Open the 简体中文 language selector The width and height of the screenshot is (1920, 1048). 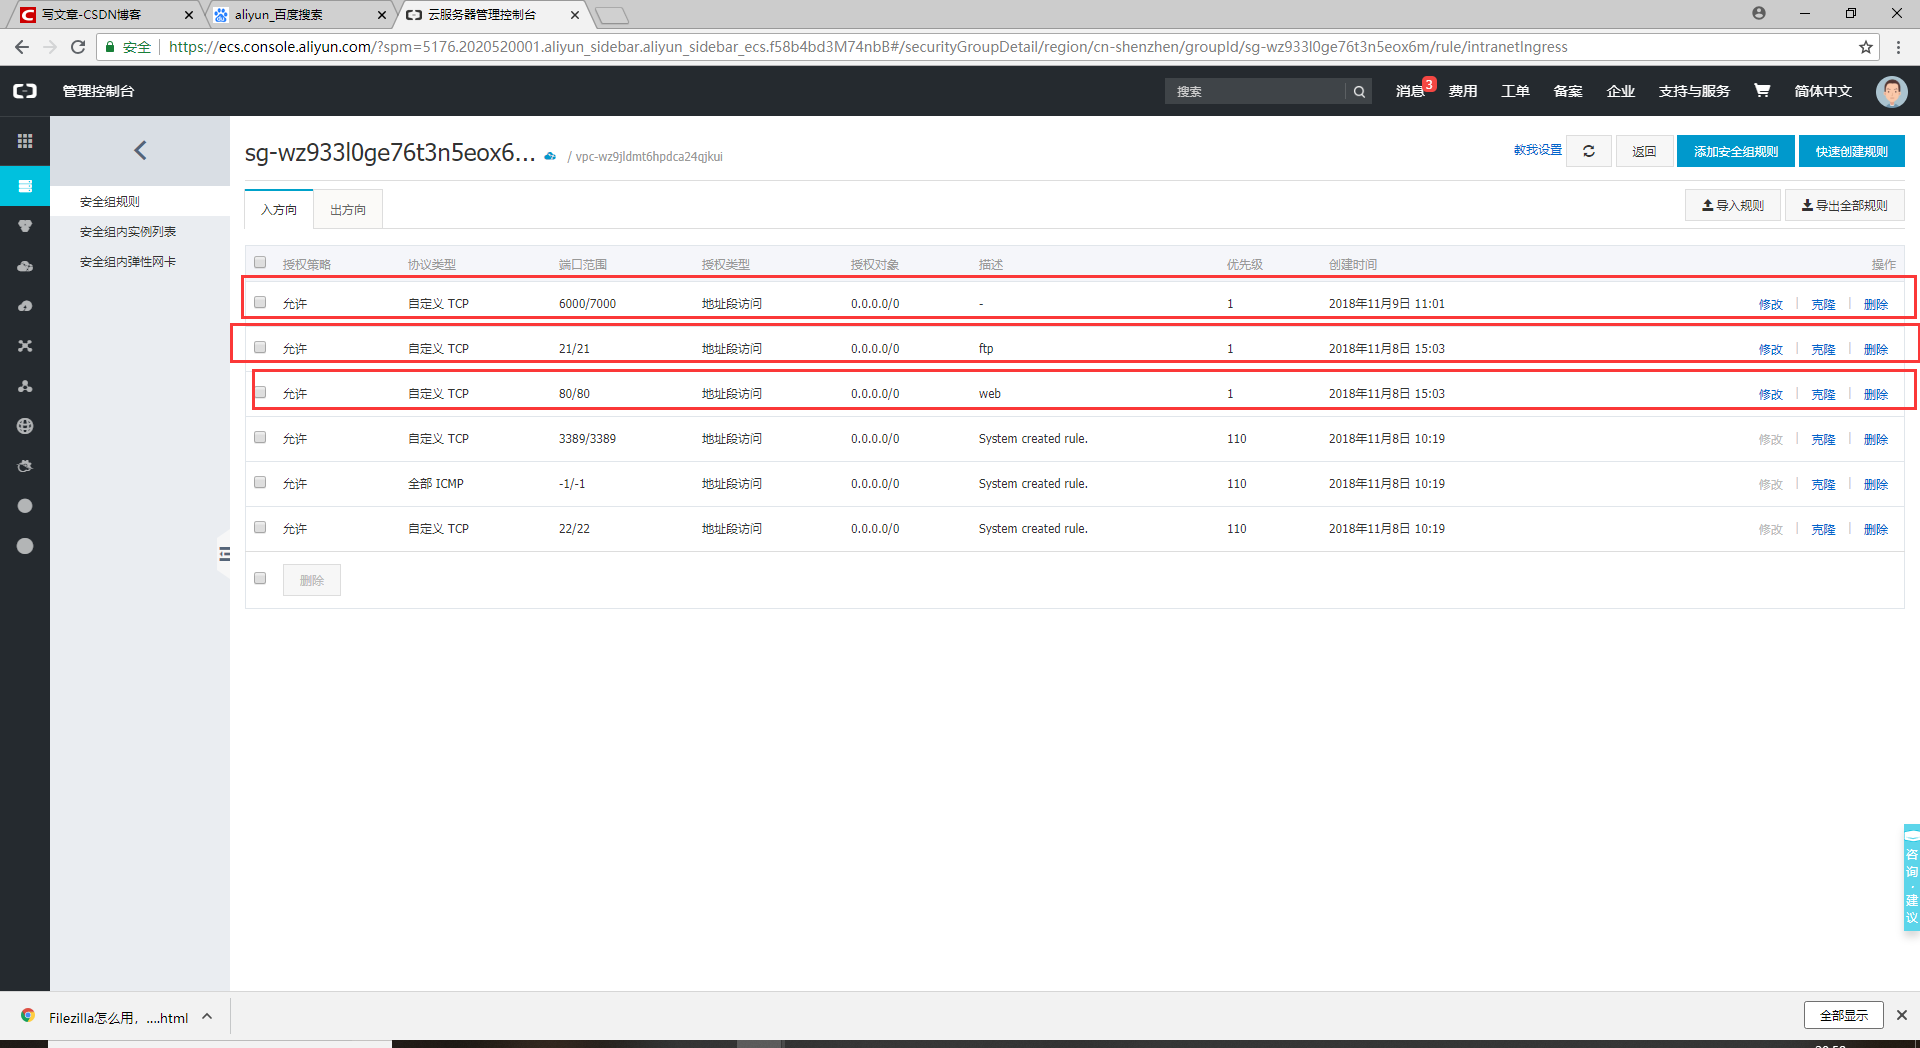click(1823, 91)
